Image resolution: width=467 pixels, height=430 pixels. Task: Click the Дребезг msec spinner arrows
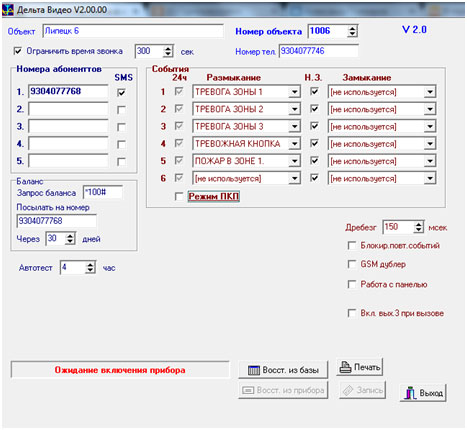(419, 227)
